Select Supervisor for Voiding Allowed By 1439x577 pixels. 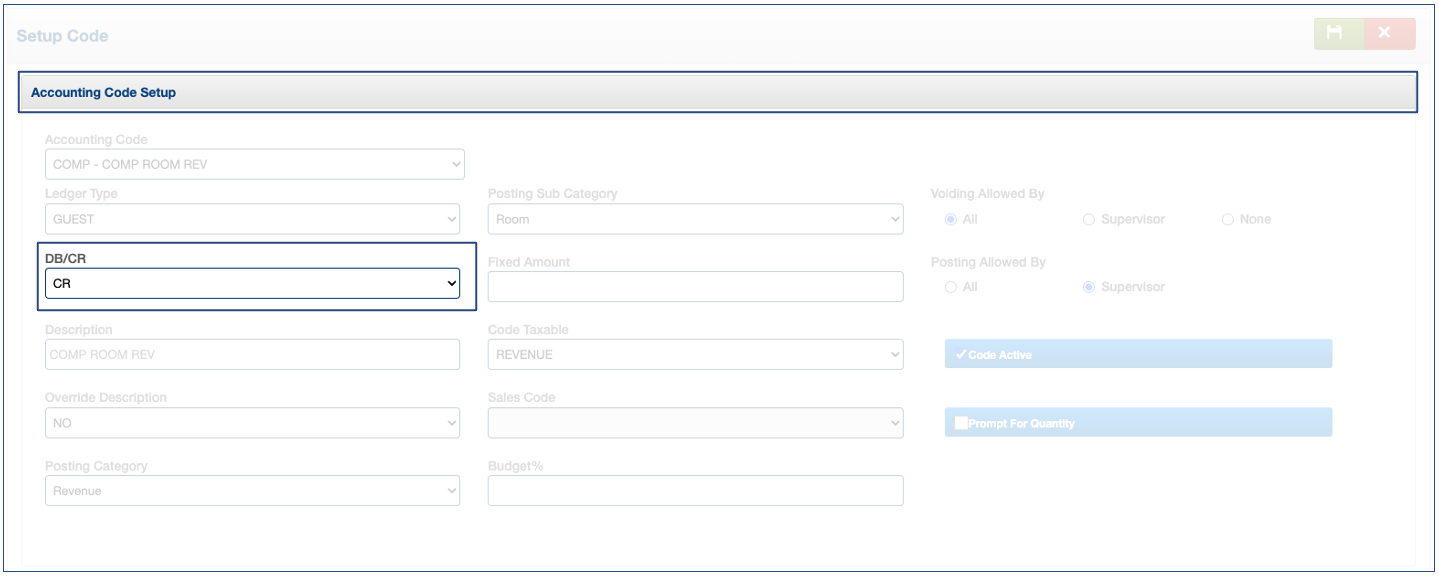[x=1089, y=220]
